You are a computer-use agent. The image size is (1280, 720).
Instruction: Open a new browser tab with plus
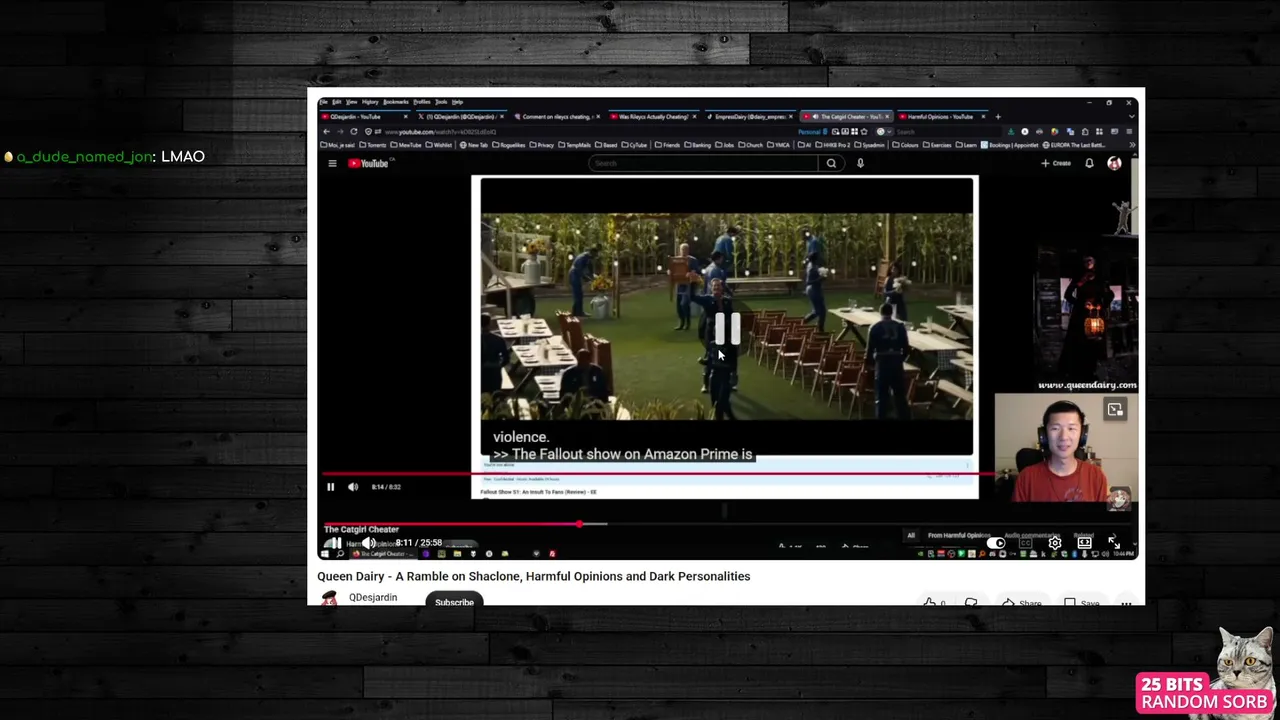(x=997, y=116)
